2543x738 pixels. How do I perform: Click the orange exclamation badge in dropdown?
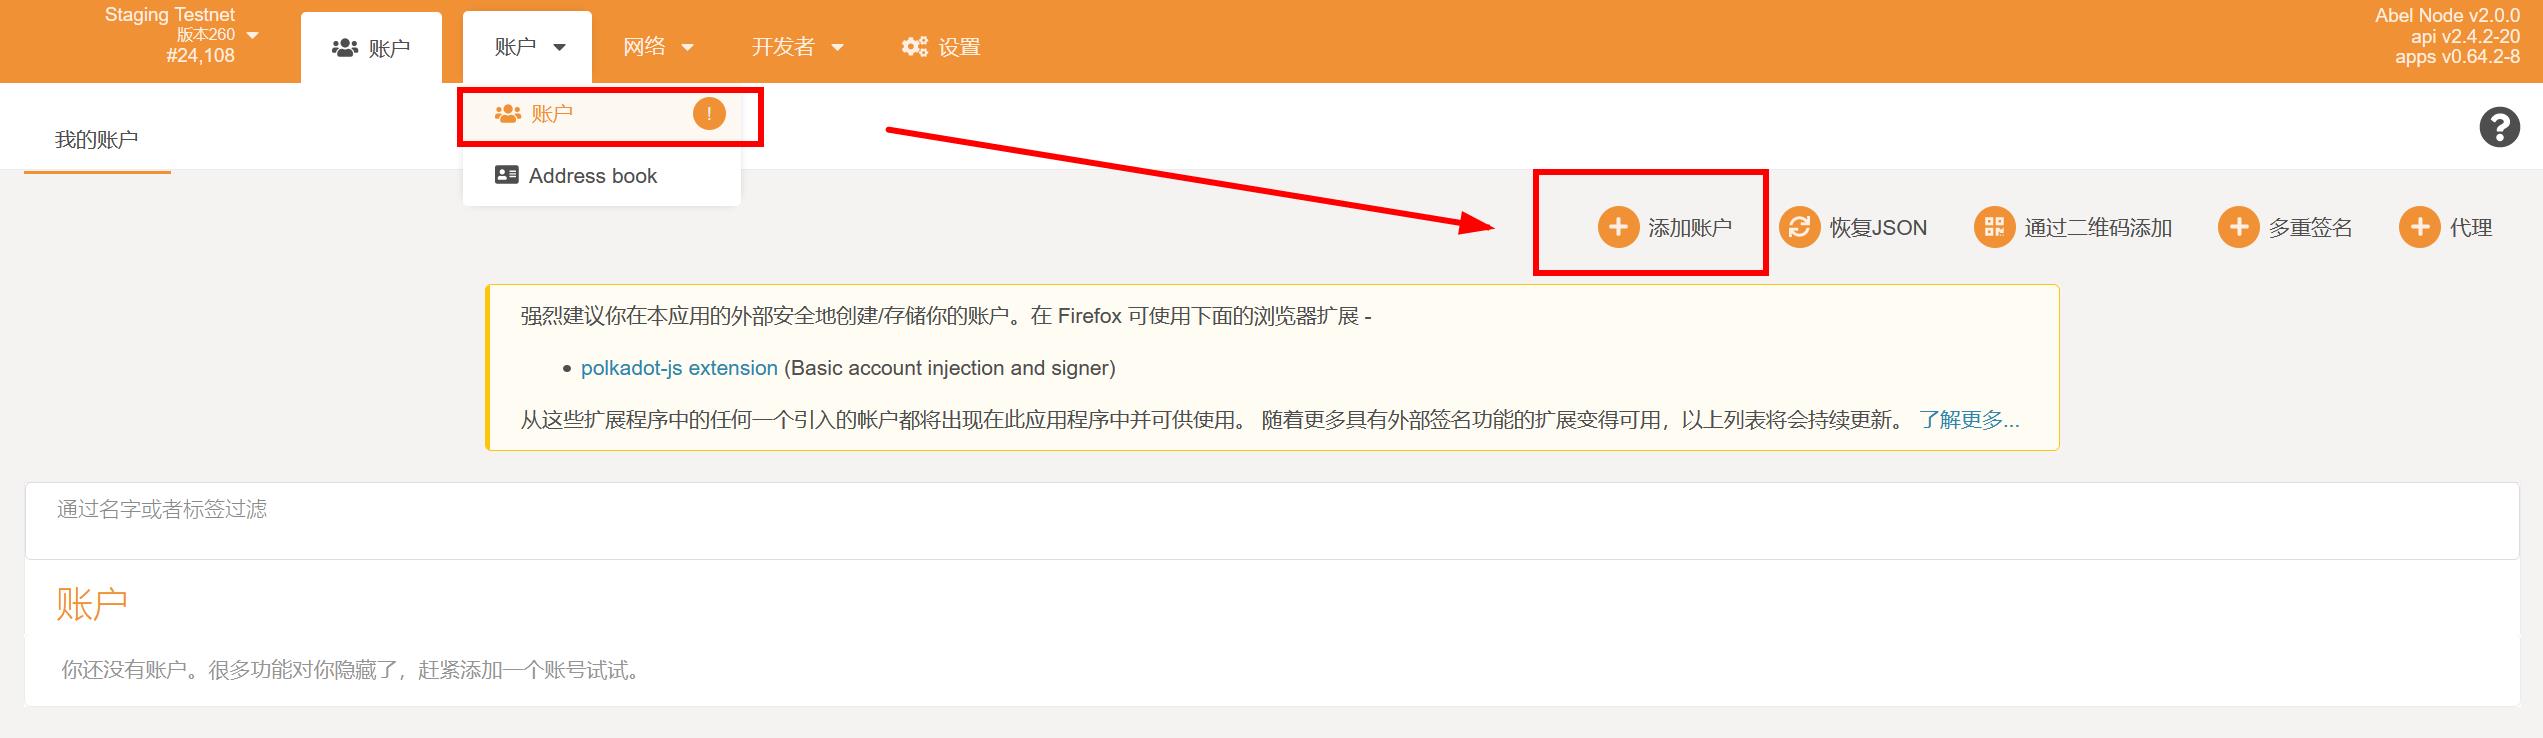[709, 114]
